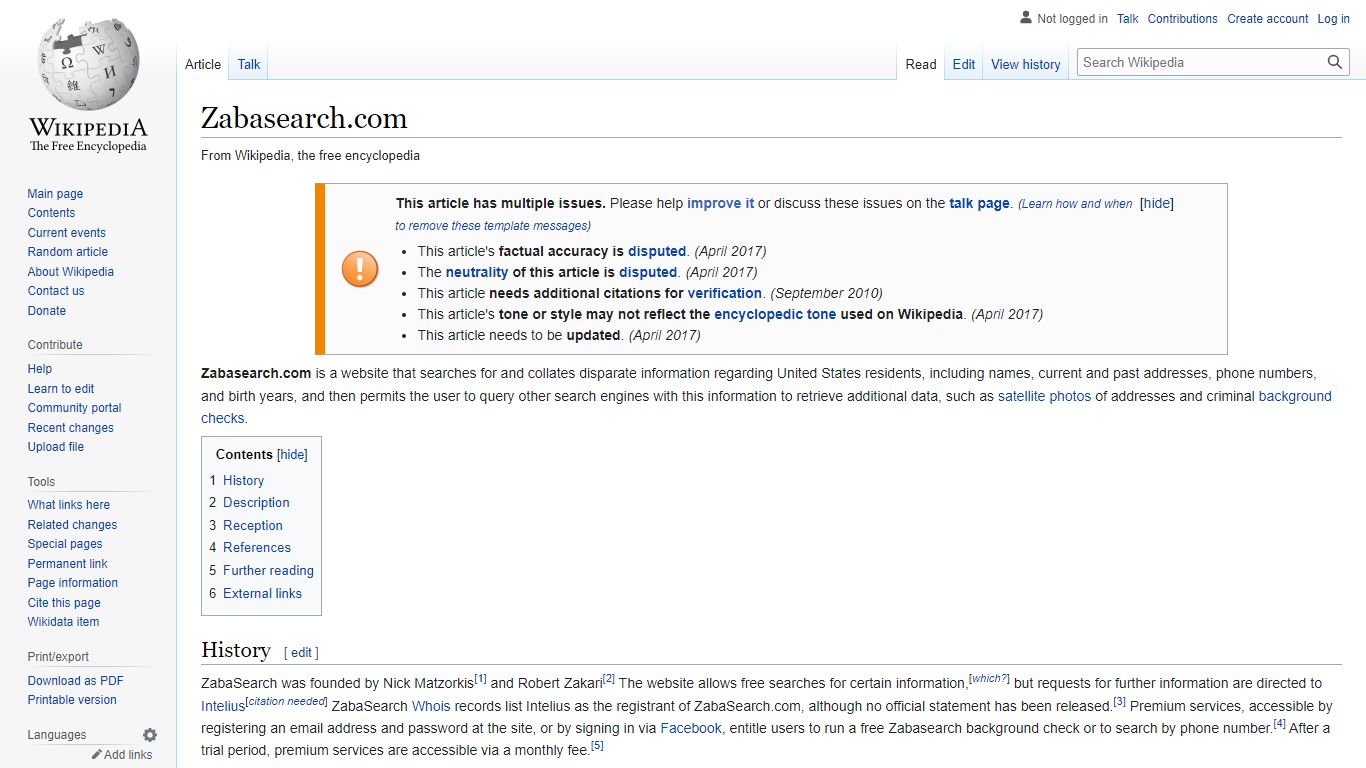
Task: Click the pencil icon next to Add links
Action: 97,755
